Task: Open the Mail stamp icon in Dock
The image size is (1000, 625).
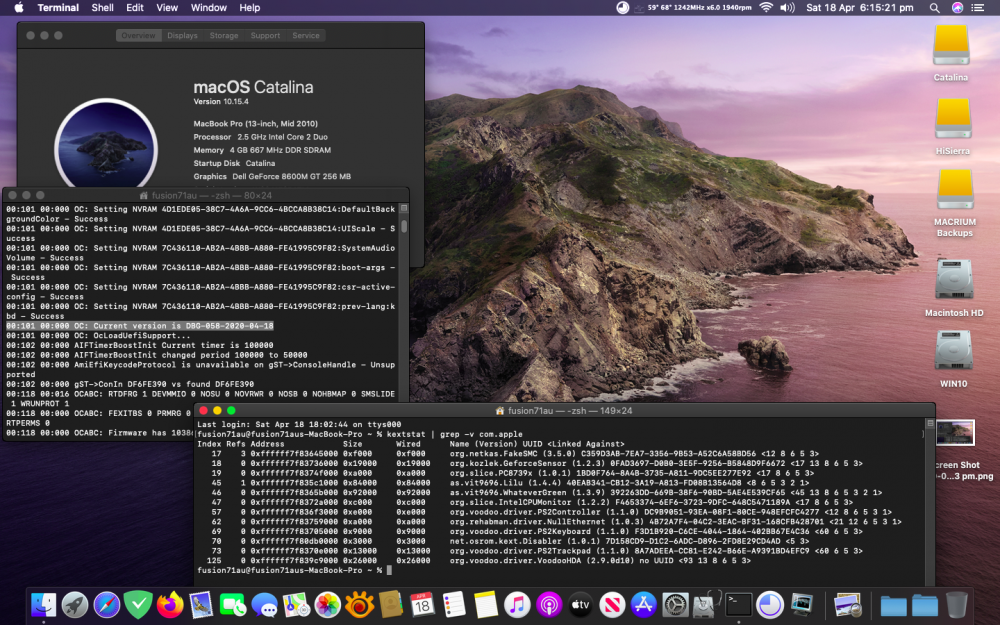Action: [201, 605]
